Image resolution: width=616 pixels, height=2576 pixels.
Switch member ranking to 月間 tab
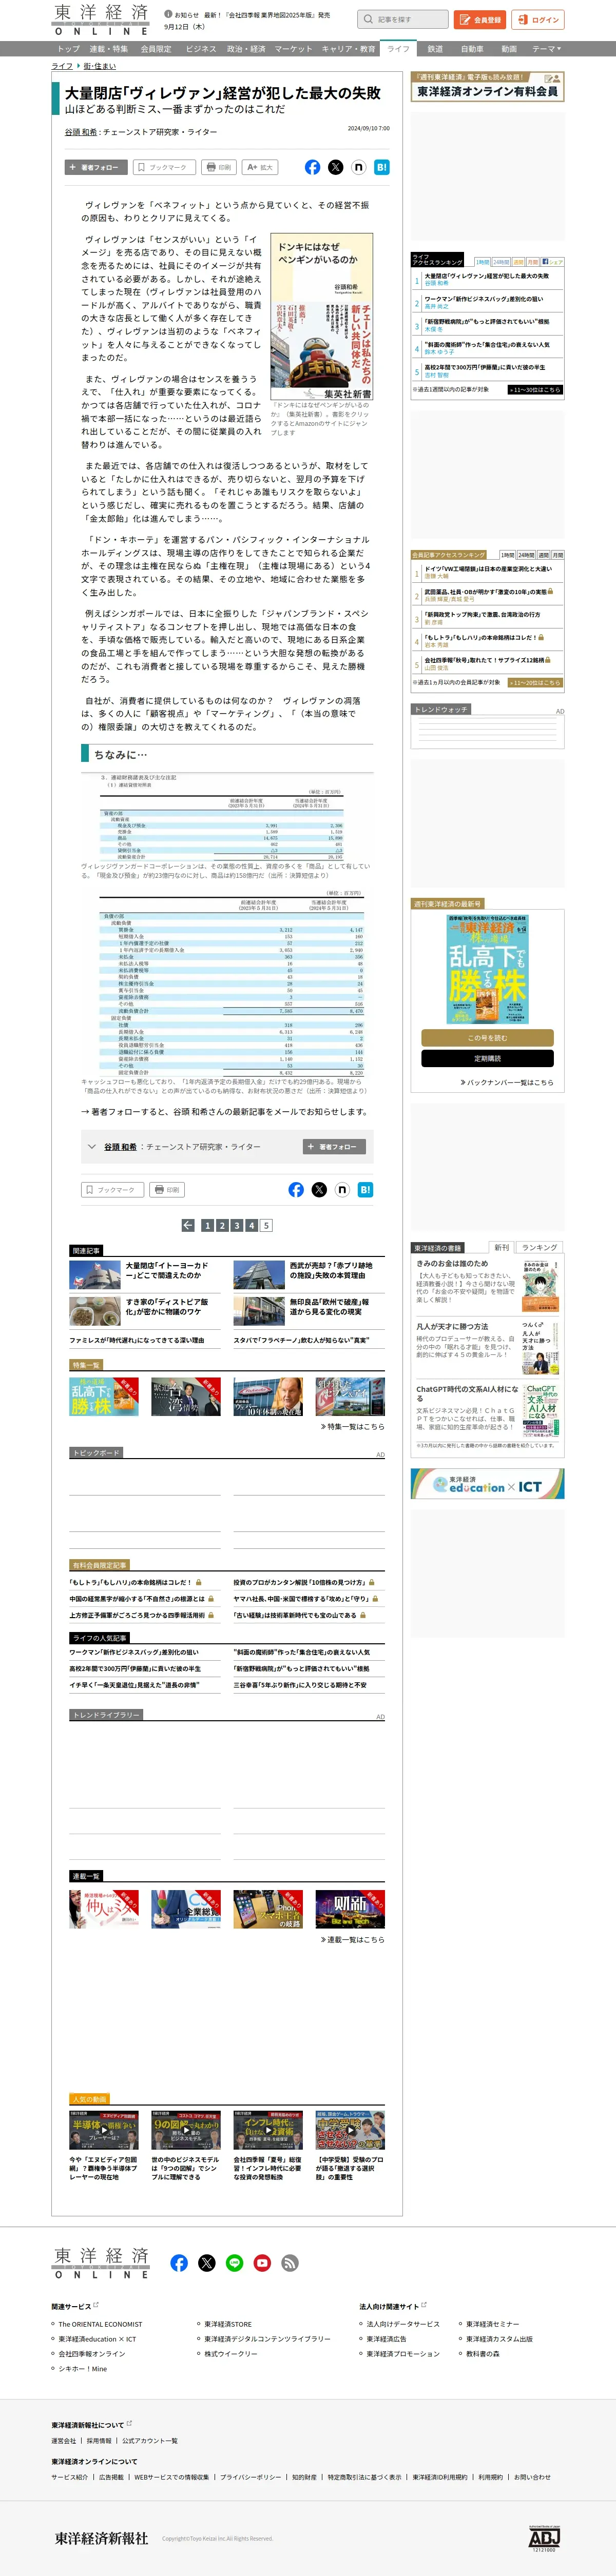tap(557, 555)
